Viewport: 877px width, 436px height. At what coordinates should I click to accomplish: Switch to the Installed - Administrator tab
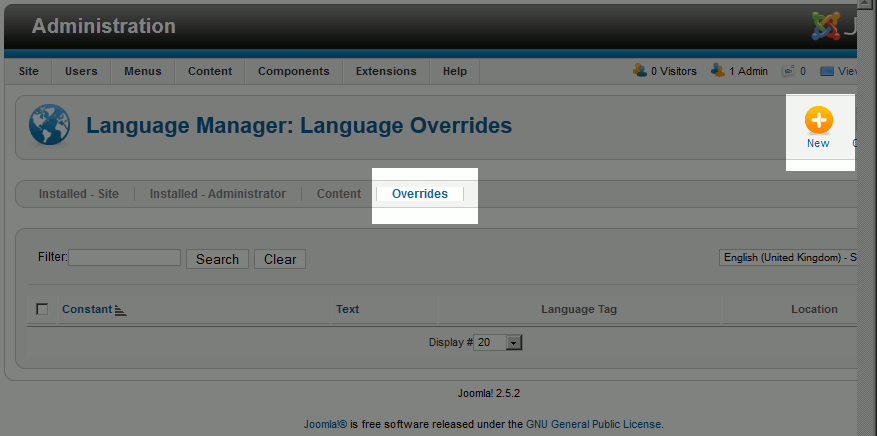(217, 194)
